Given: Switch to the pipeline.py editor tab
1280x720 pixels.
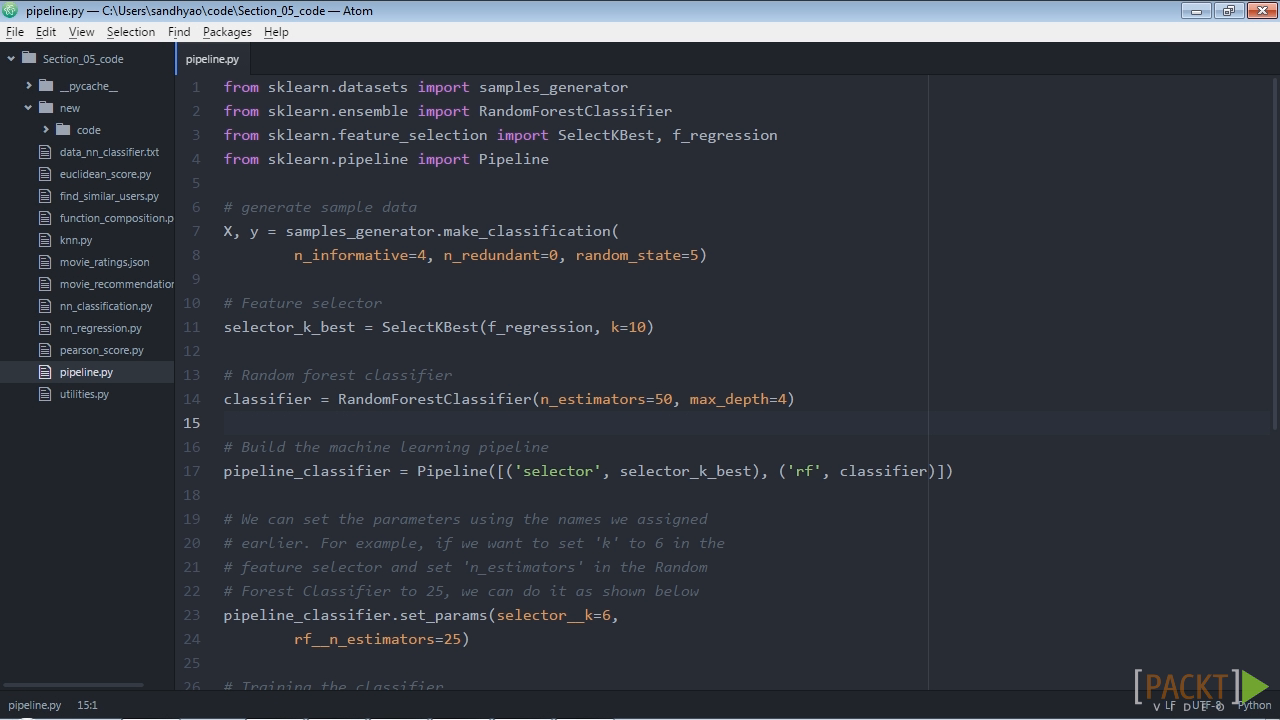Looking at the screenshot, I should click(212, 59).
